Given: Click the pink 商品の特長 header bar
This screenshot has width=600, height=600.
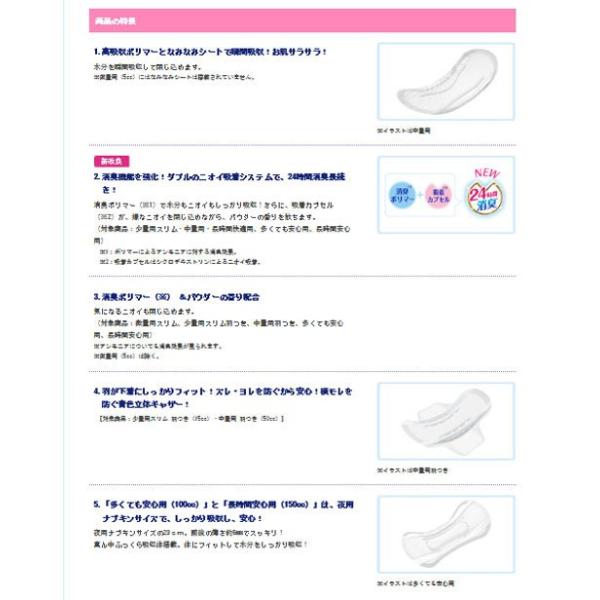Looking at the screenshot, I should (x=302, y=21).
